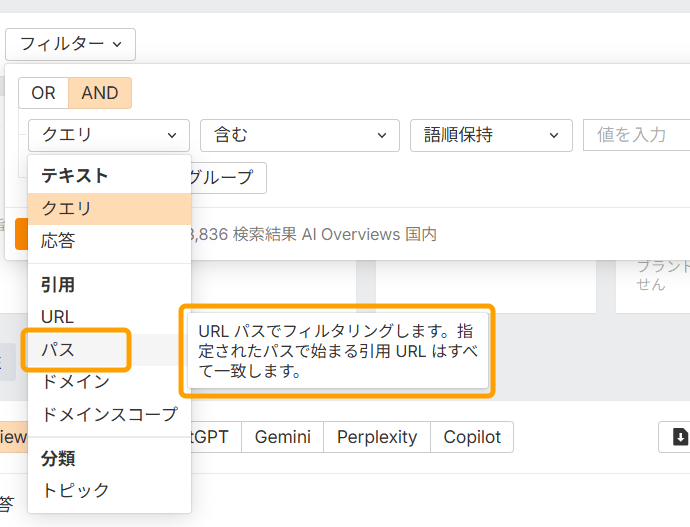Choose the ドメインスコープ option
The width and height of the screenshot is (690, 527).
click(108, 414)
